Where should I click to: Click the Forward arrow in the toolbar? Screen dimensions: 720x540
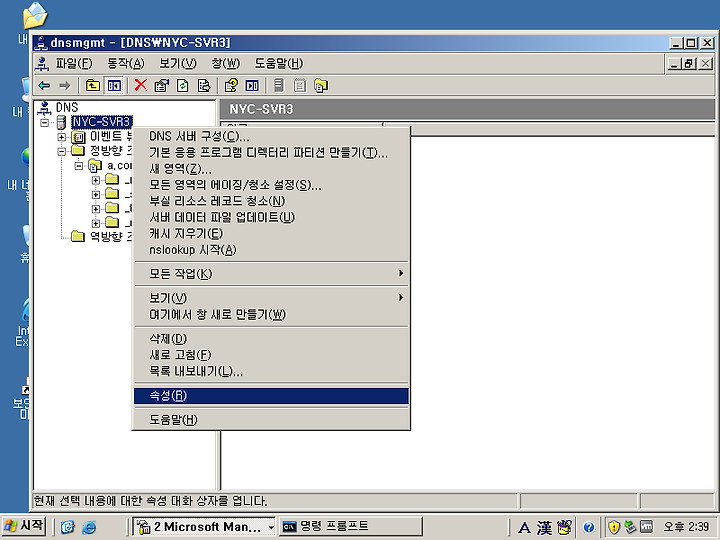(x=65, y=85)
